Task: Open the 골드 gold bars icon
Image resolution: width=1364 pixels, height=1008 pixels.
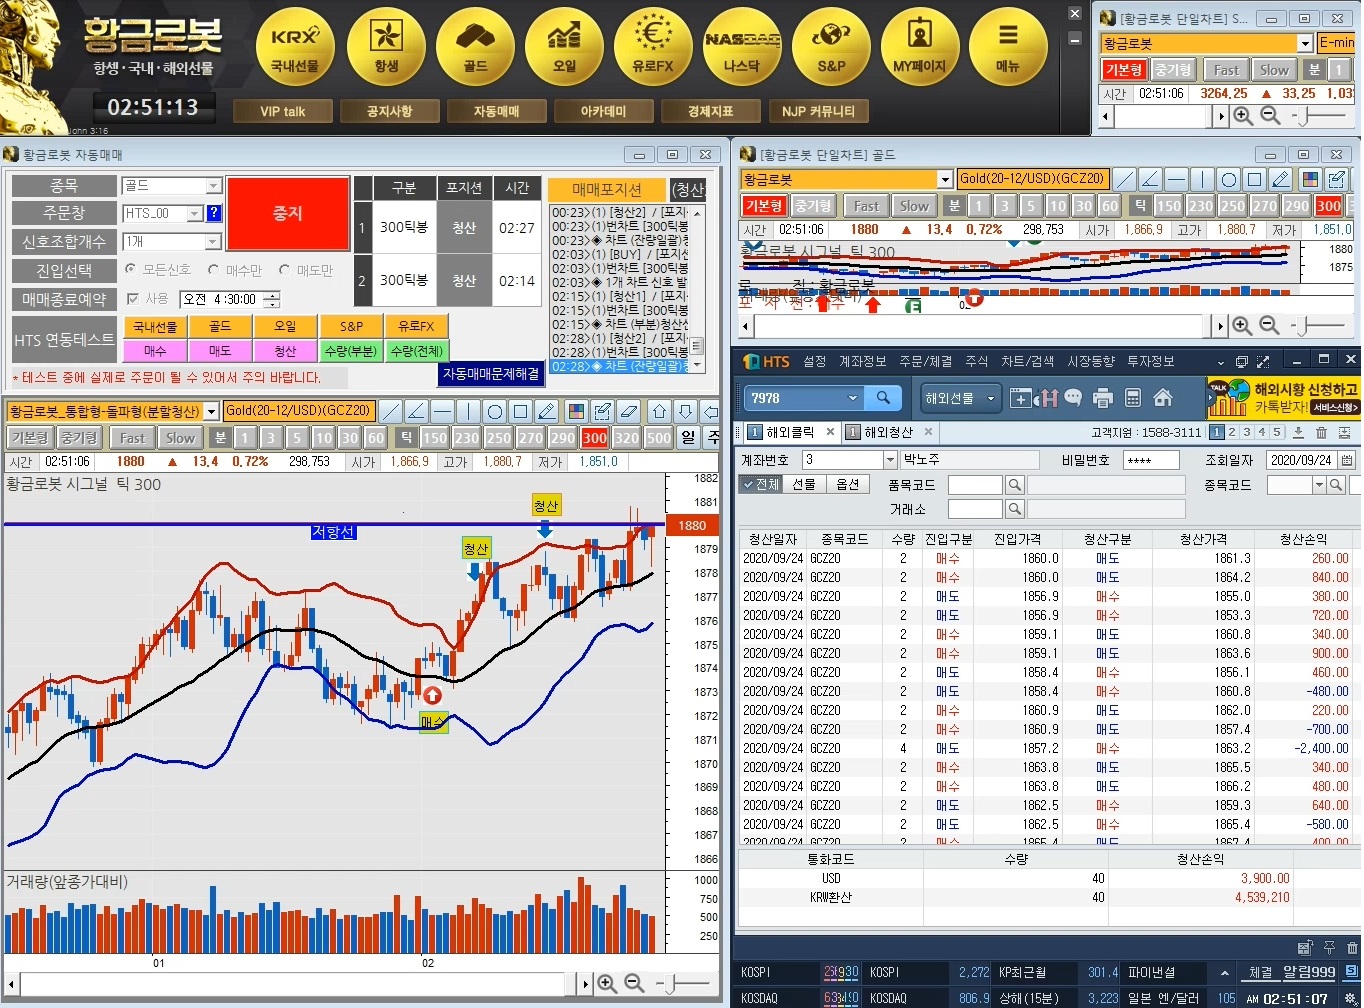Action: [x=475, y=47]
